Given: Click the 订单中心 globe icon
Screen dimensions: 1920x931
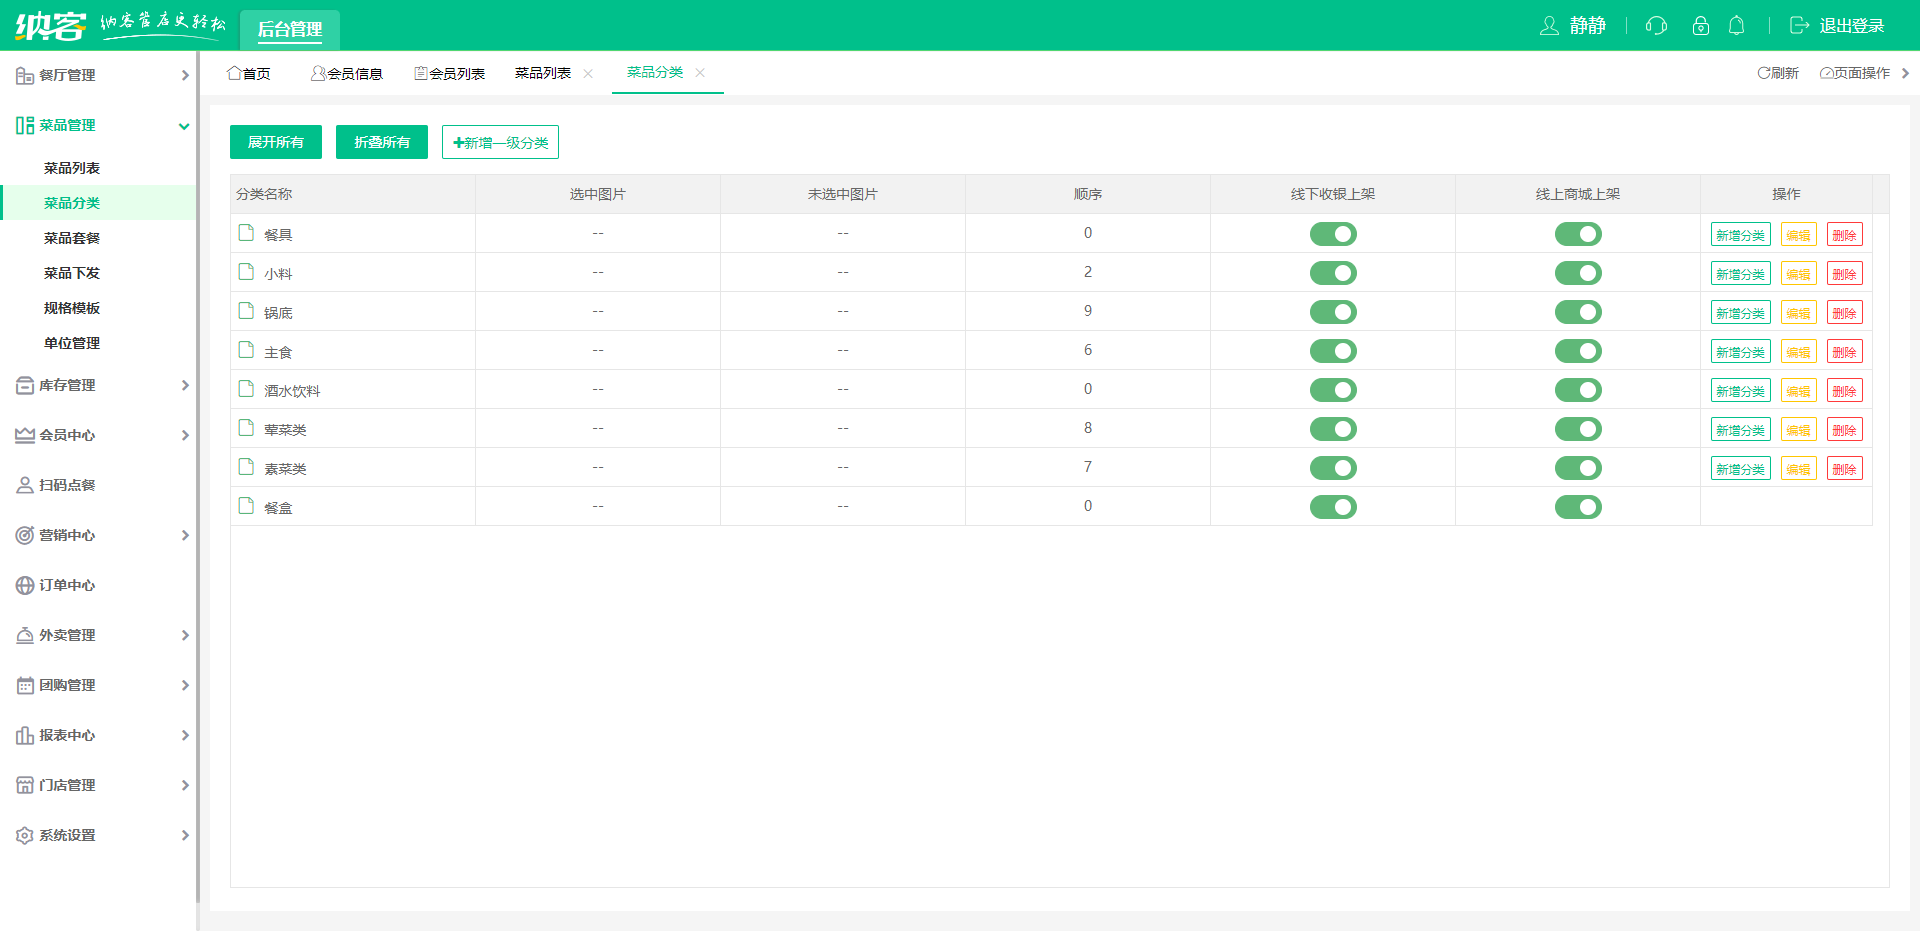Looking at the screenshot, I should (25, 585).
